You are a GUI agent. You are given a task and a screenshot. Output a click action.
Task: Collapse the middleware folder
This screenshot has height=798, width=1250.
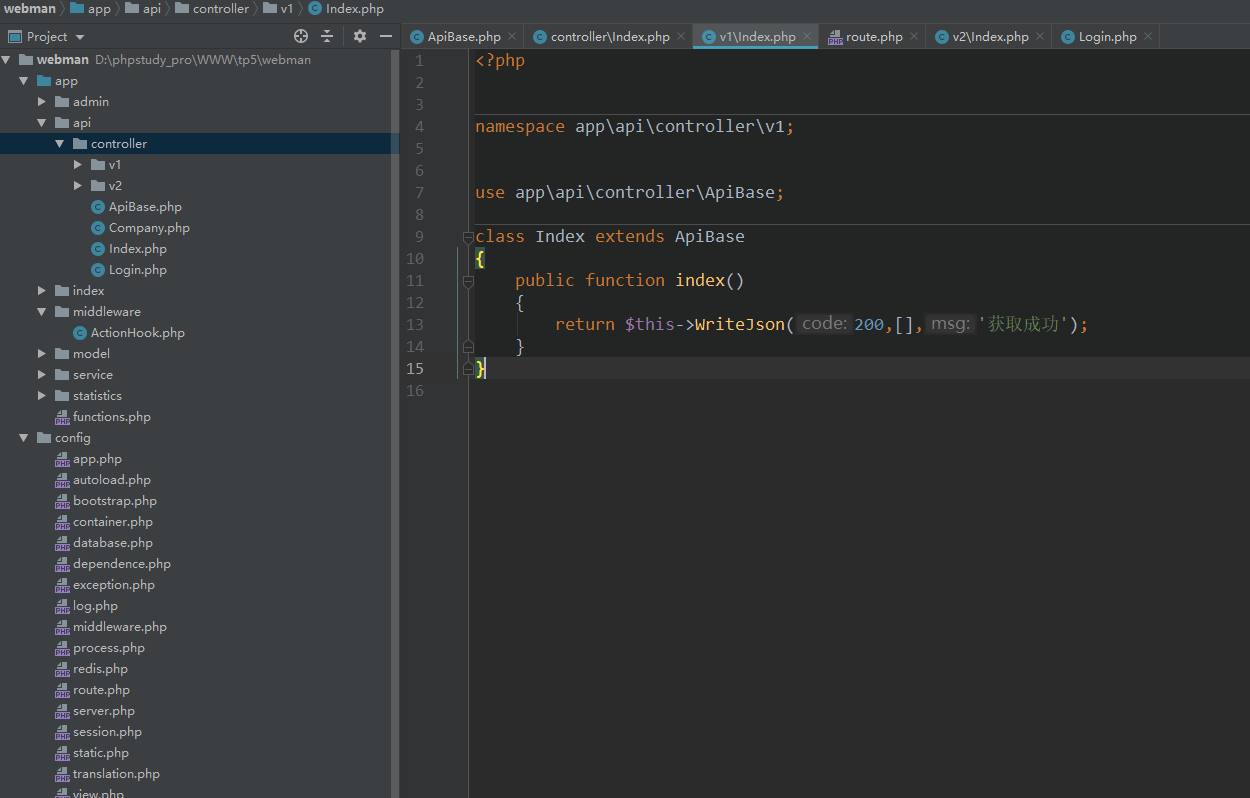point(42,312)
